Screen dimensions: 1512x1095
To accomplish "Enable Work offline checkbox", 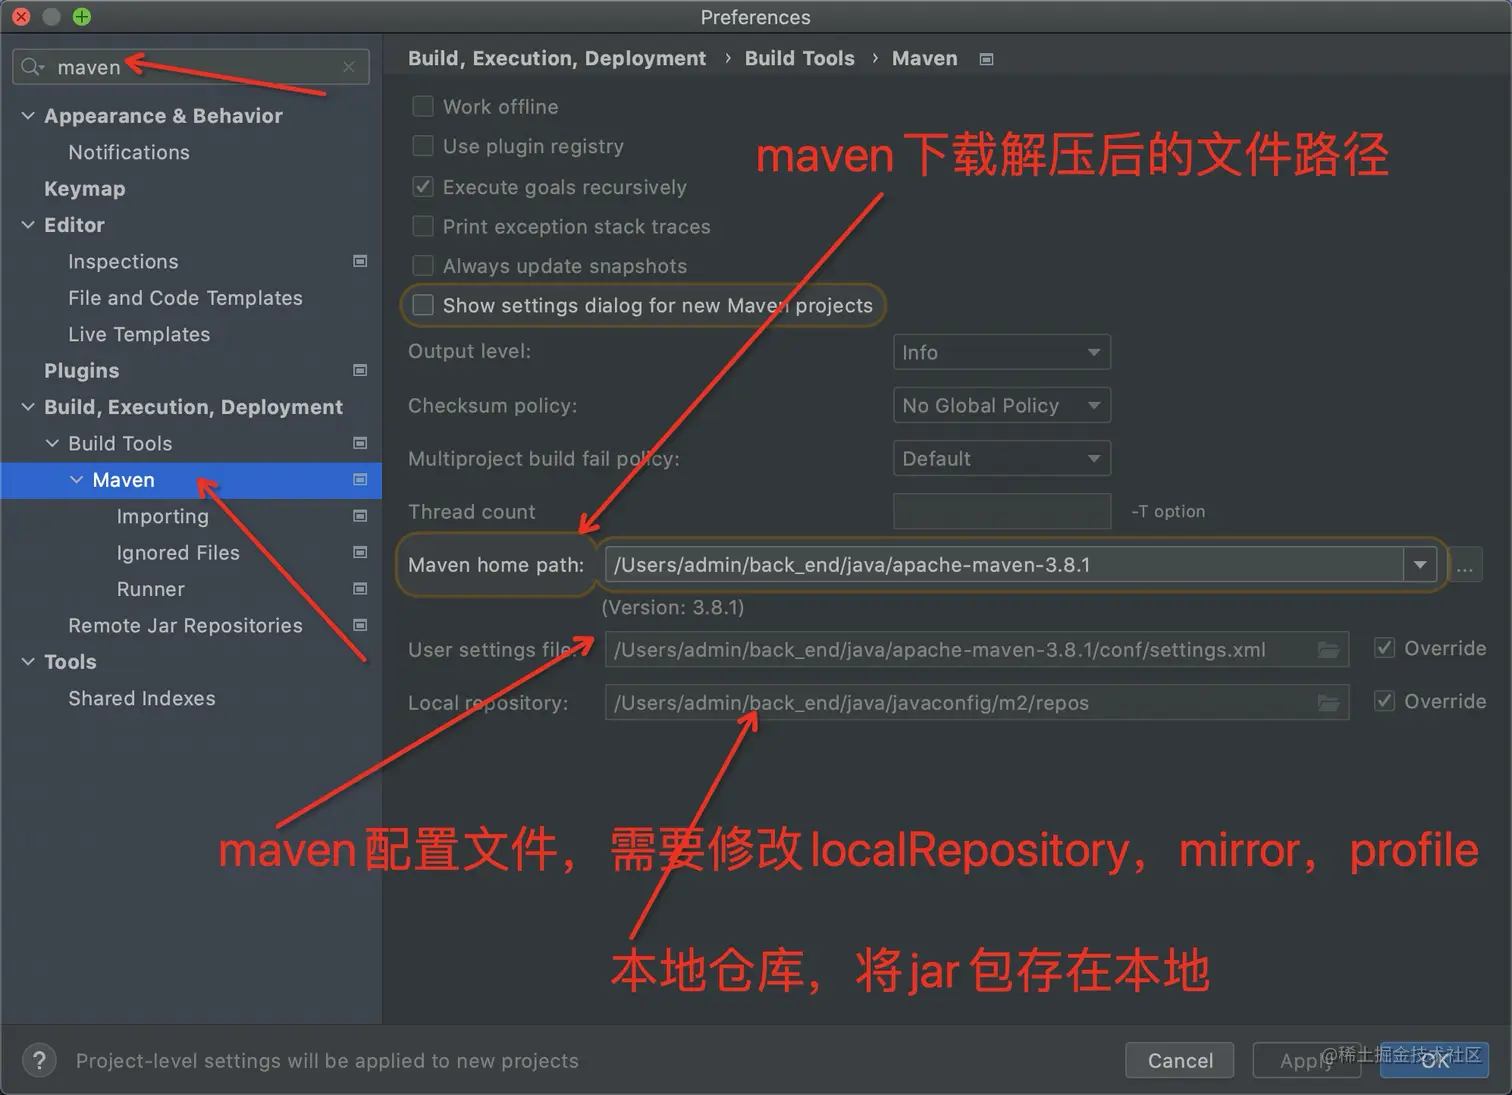I will (423, 106).
